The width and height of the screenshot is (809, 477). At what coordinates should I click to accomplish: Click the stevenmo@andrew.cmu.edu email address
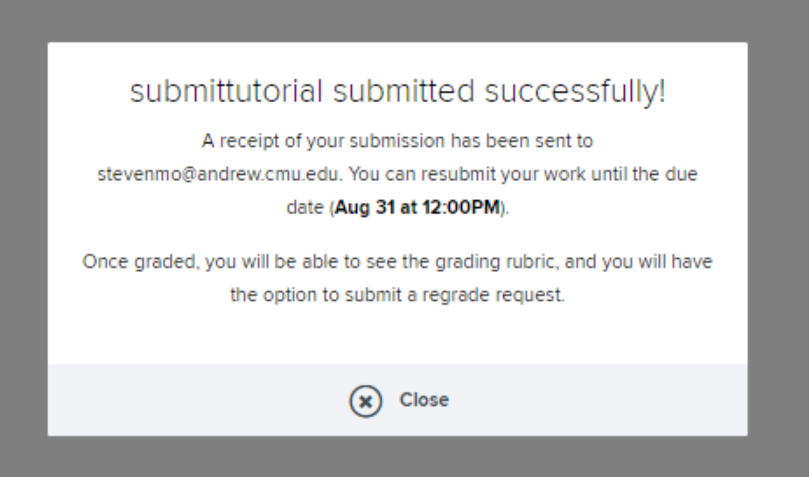pos(219,174)
